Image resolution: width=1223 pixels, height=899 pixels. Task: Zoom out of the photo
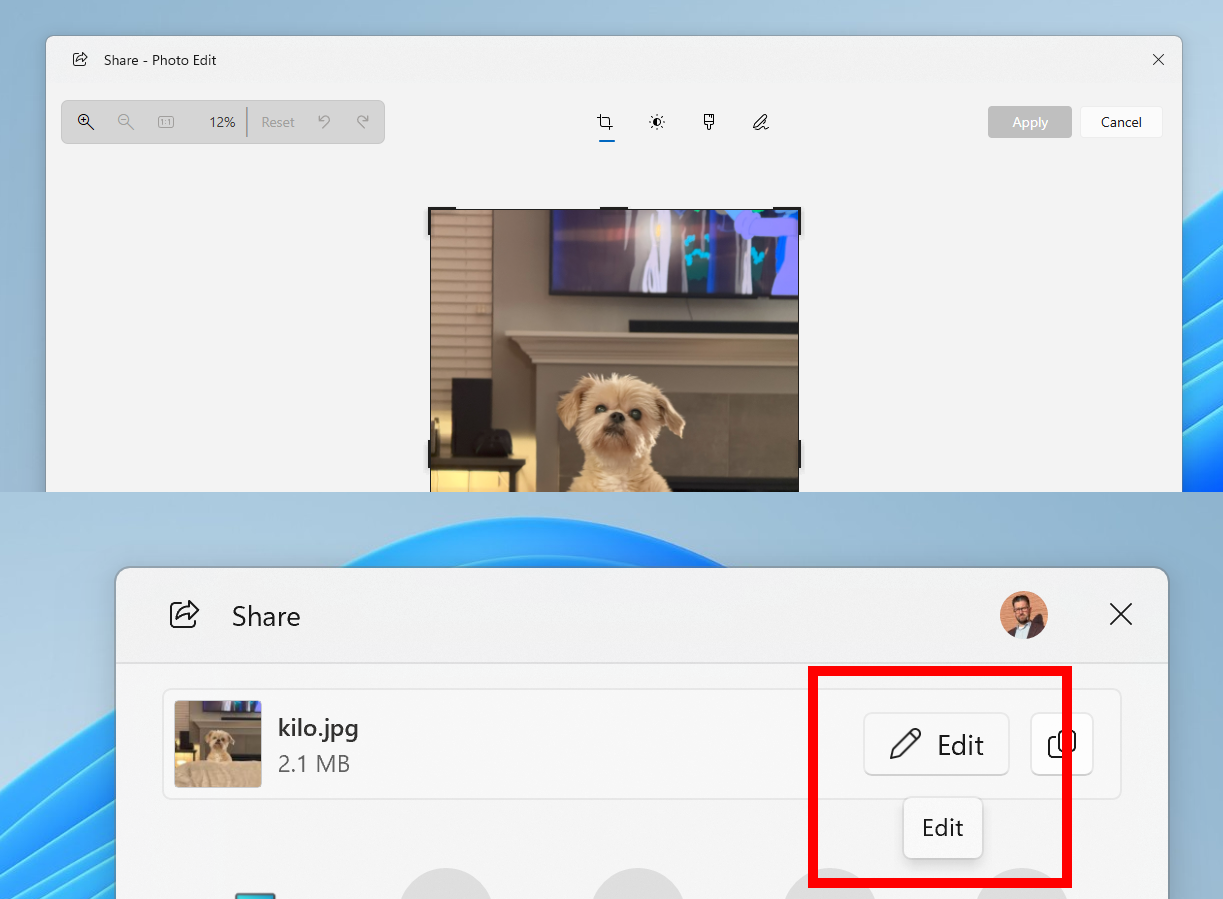tap(125, 121)
